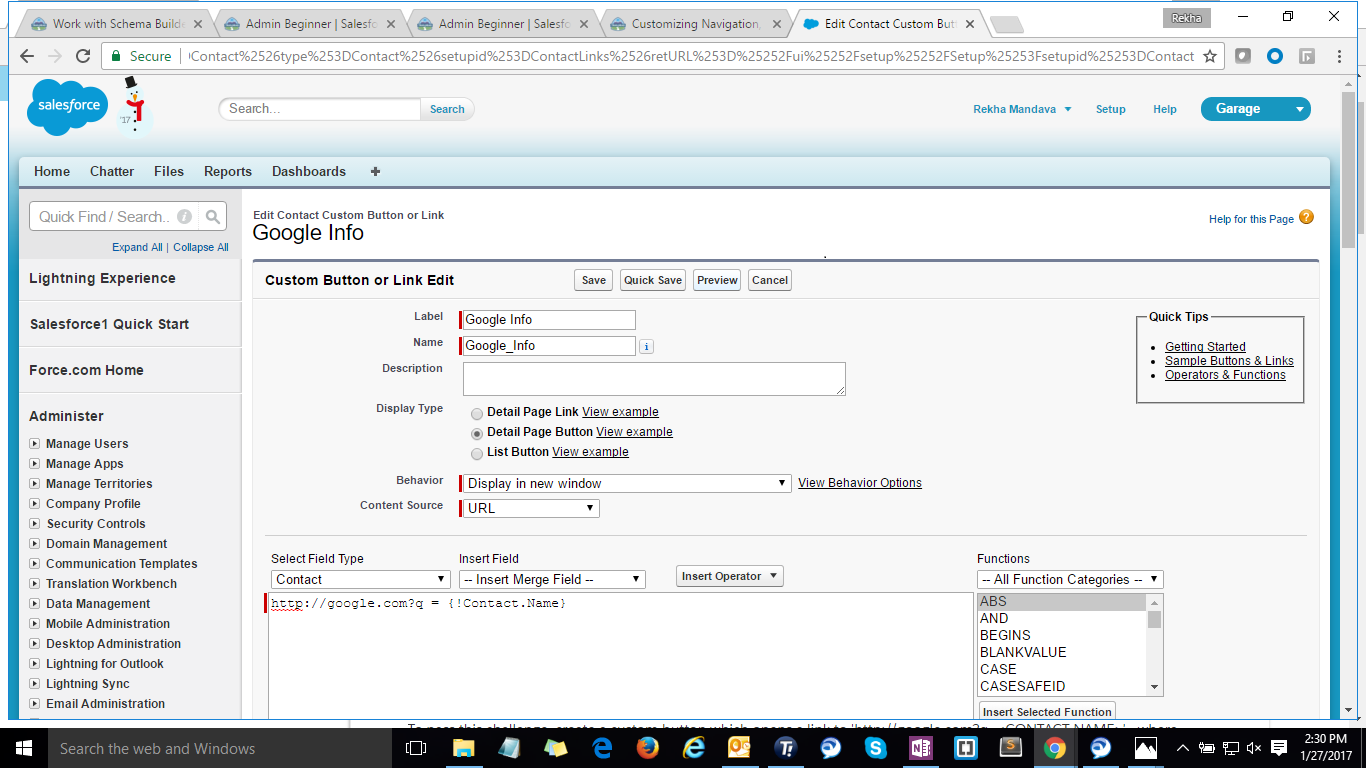Open OneNote from the taskbar
The height and width of the screenshot is (768, 1366).
point(921,748)
